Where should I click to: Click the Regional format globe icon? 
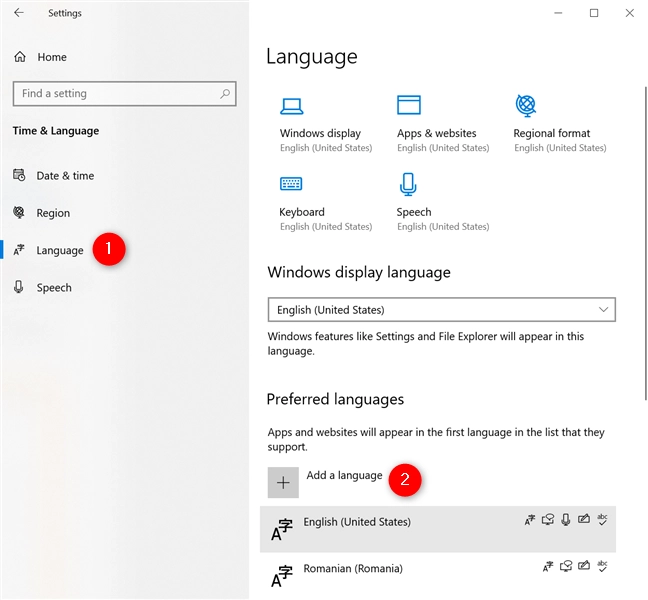click(x=526, y=105)
